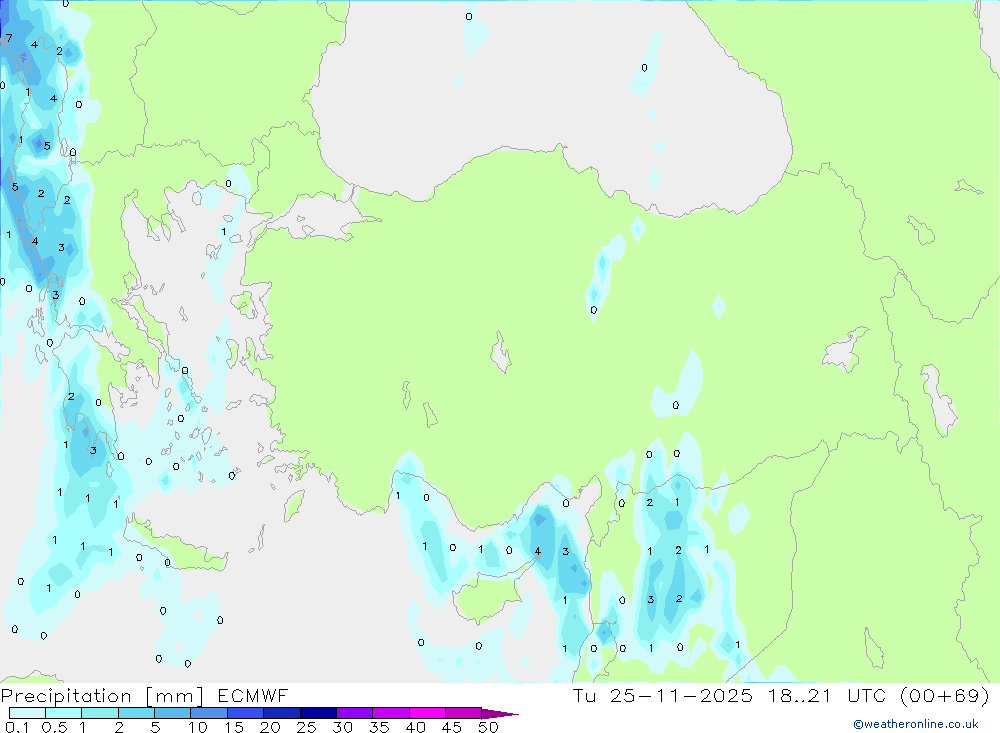1000x733 pixels.
Task: Click the '18..21 UTC' time range text
Action: pyautogui.click(x=827, y=695)
